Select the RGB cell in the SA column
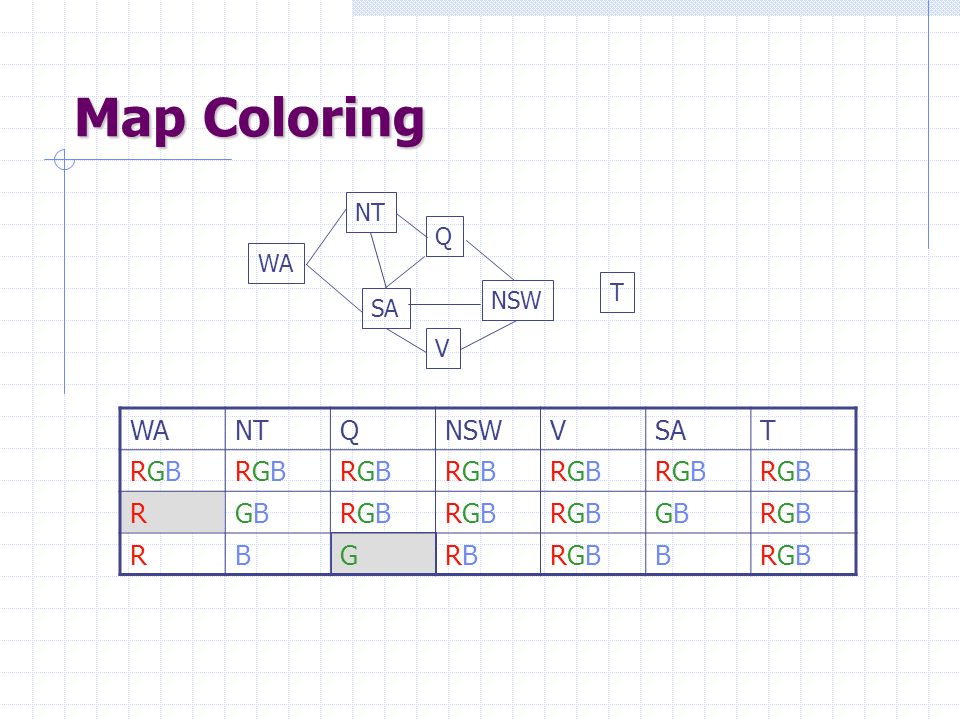 (699, 471)
